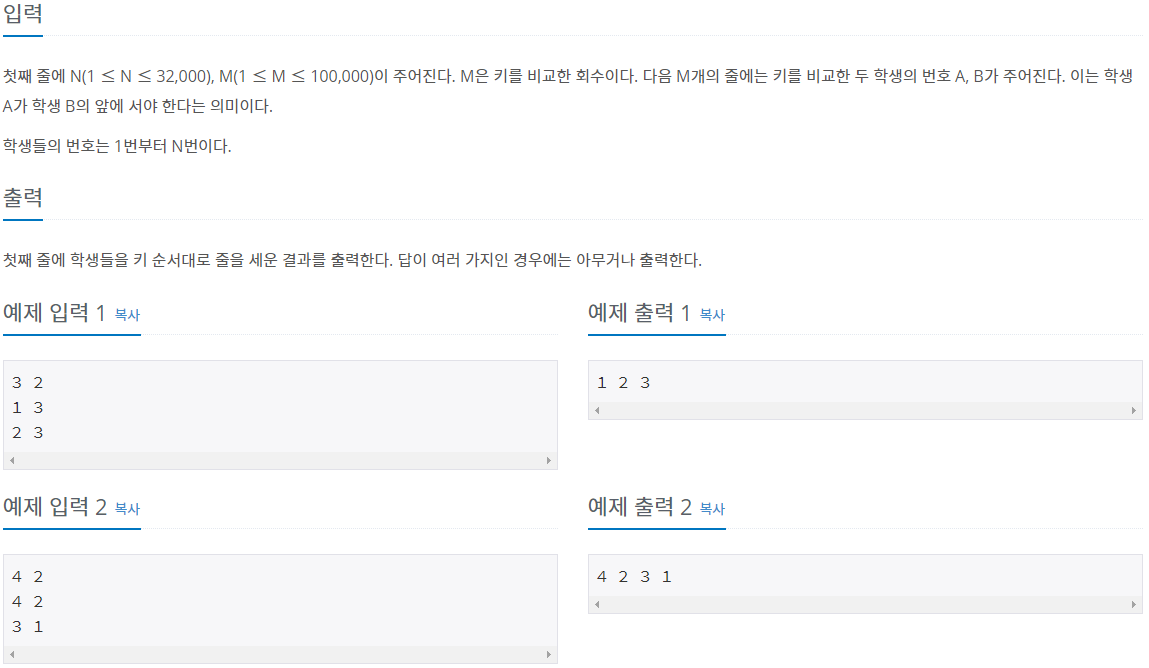This screenshot has width=1149, height=668.
Task: Click the right scroll arrow under 예제 출력 1
Action: tap(1132, 410)
